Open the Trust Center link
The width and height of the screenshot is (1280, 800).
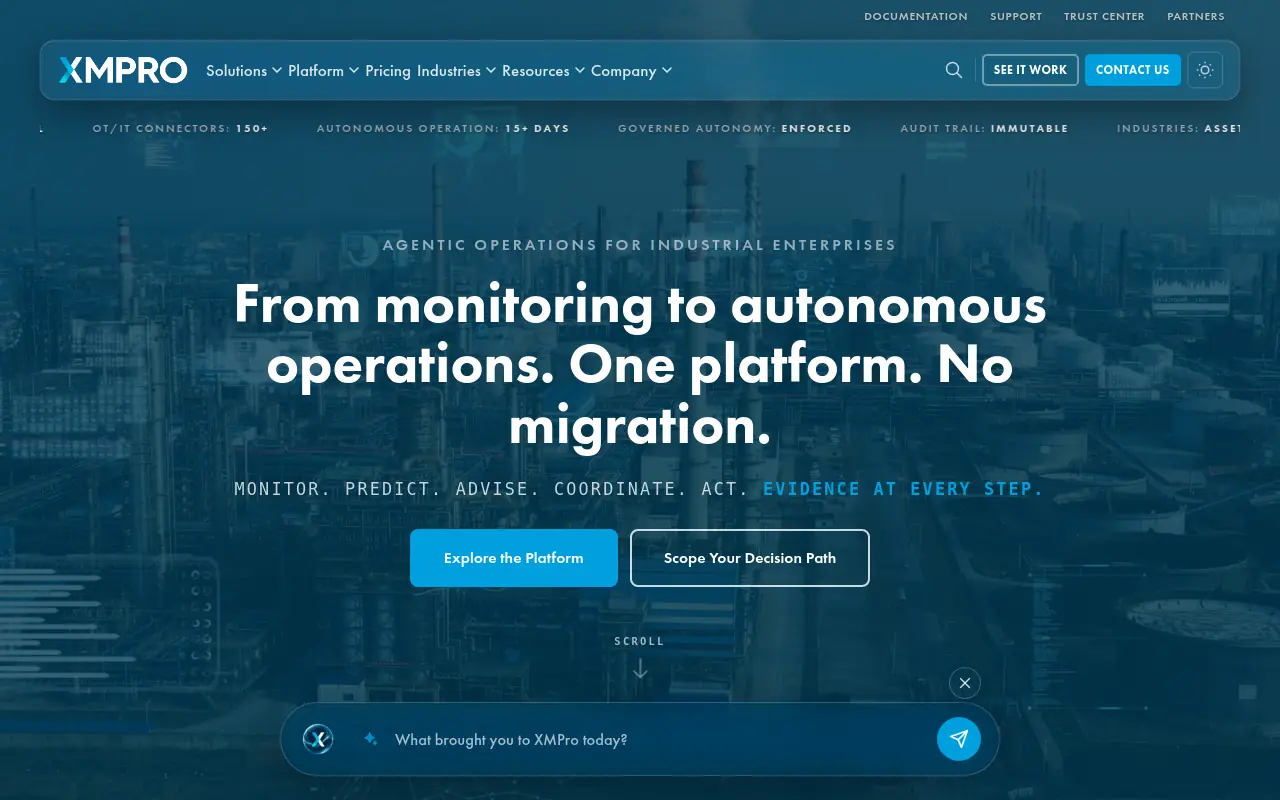[x=1104, y=16]
